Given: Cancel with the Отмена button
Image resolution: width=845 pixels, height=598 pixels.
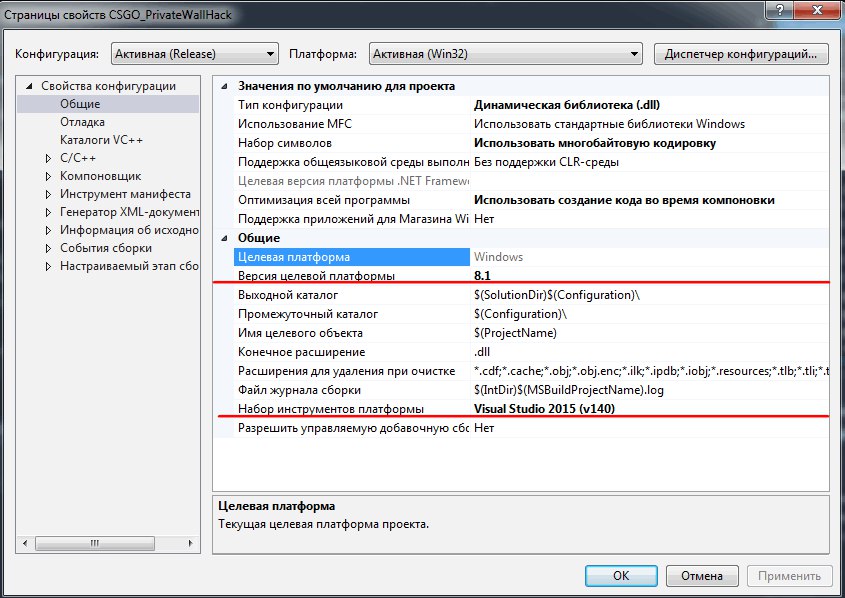Looking at the screenshot, I should click(702, 576).
